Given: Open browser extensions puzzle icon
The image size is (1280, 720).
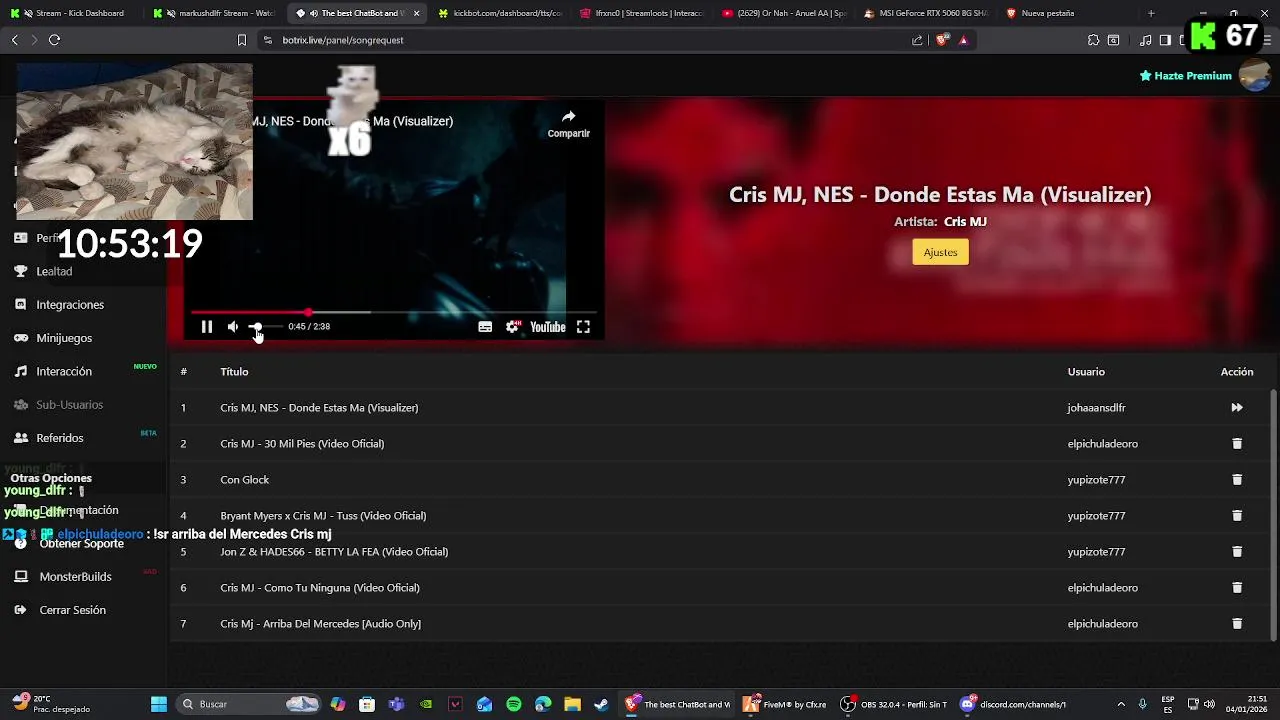Looking at the screenshot, I should [1093, 40].
